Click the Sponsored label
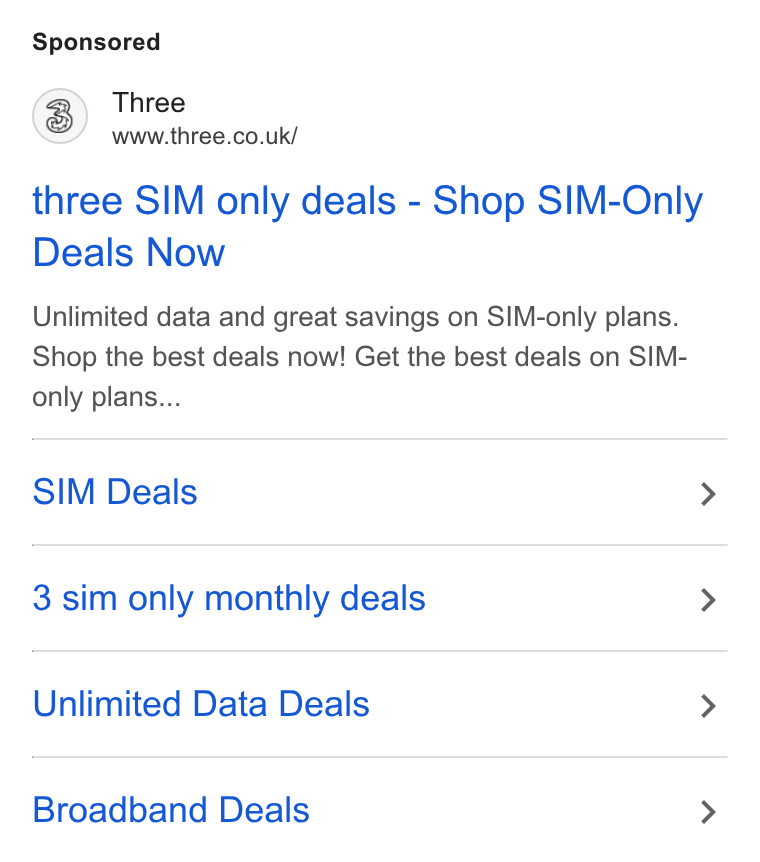Image resolution: width=760 pixels, height=862 pixels. (96, 42)
